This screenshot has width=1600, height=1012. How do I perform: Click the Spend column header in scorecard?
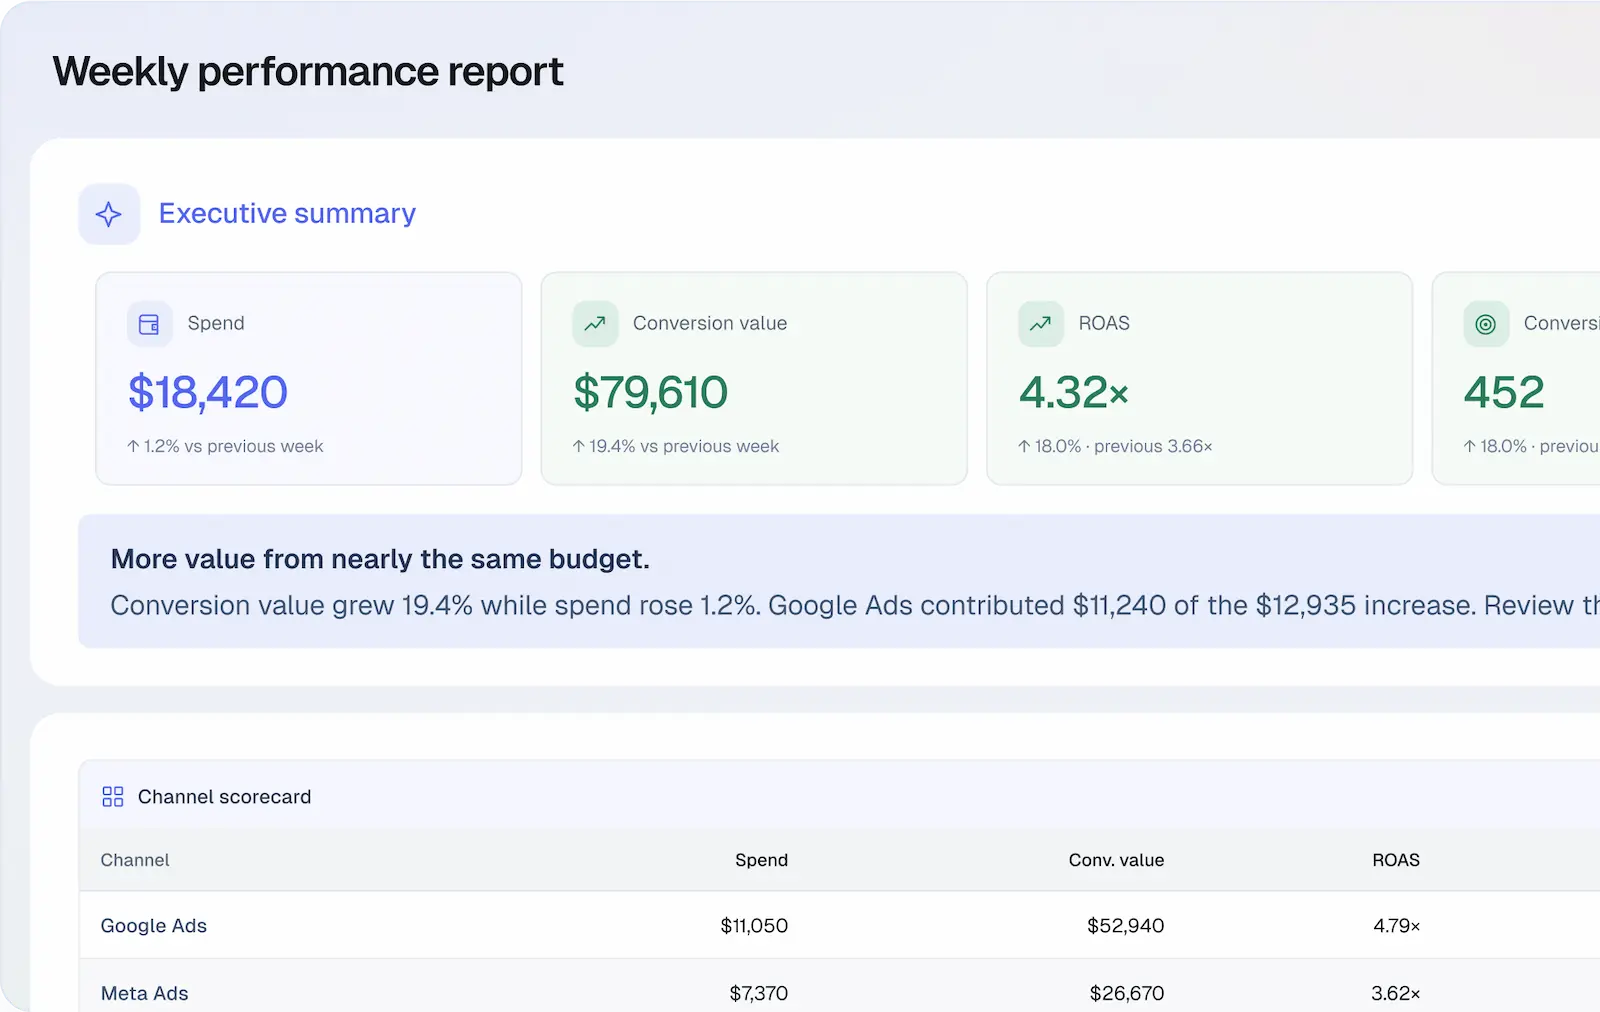(x=761, y=860)
